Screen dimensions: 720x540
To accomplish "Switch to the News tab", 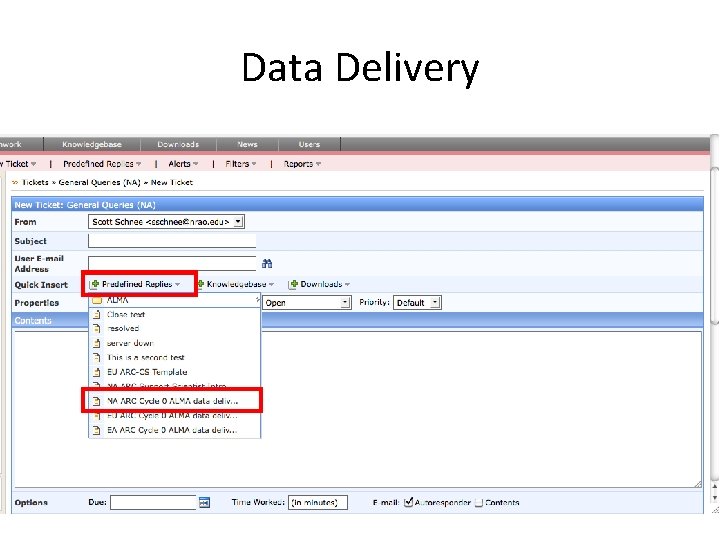I will tap(247, 144).
